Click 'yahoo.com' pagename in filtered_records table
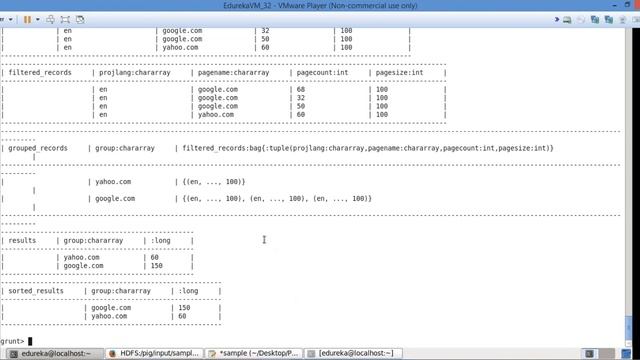Viewport: 640px width, 360px height. pos(216,115)
